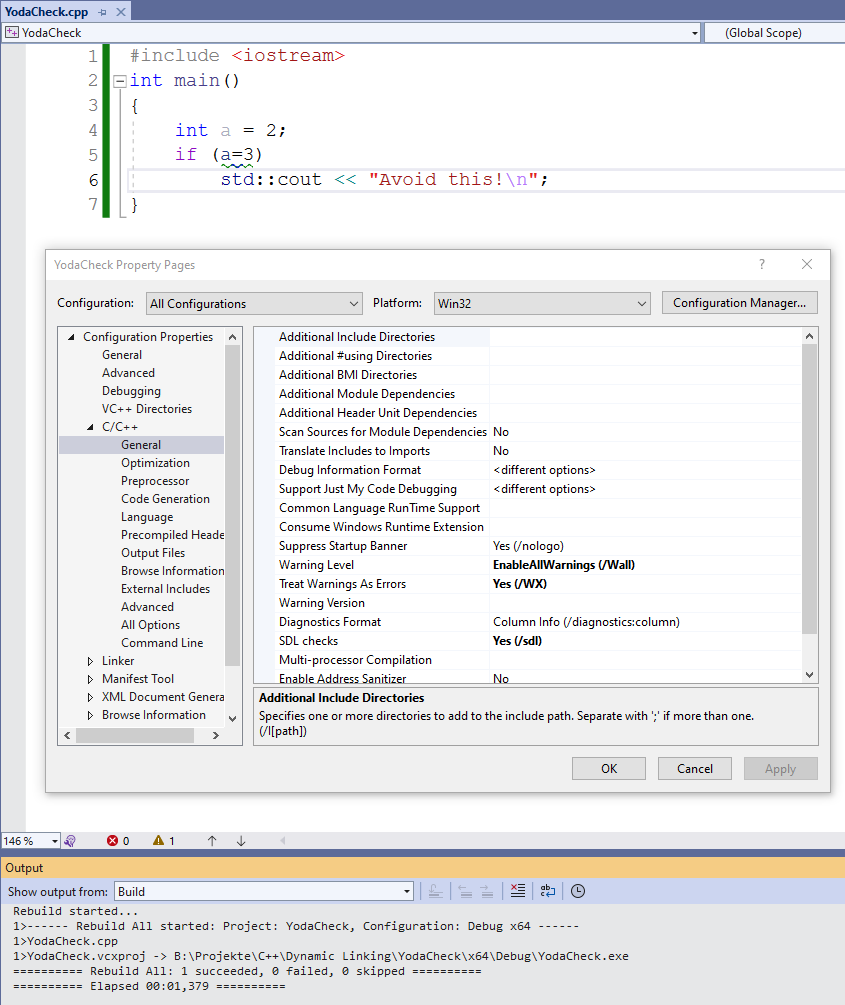Select Command Line tree item
This screenshot has width=845, height=1005.
(x=162, y=642)
